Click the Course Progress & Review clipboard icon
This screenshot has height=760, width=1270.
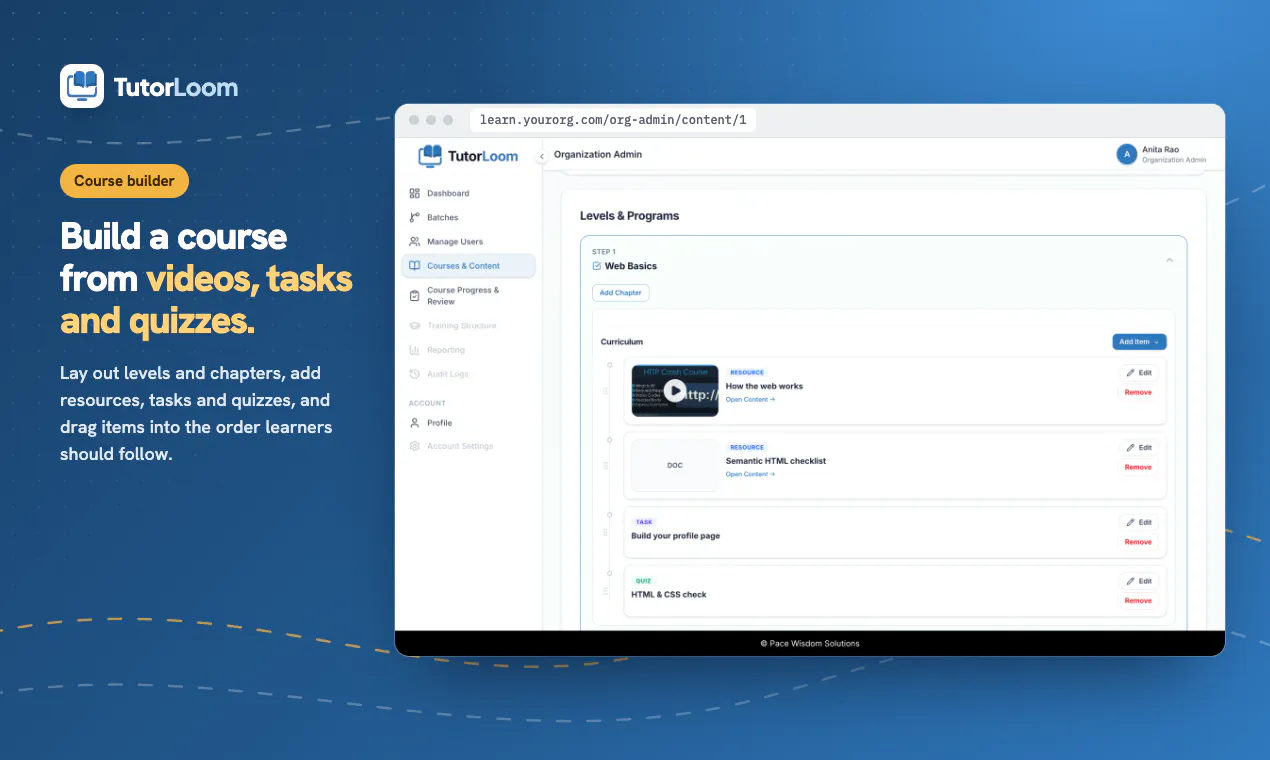[x=415, y=295]
